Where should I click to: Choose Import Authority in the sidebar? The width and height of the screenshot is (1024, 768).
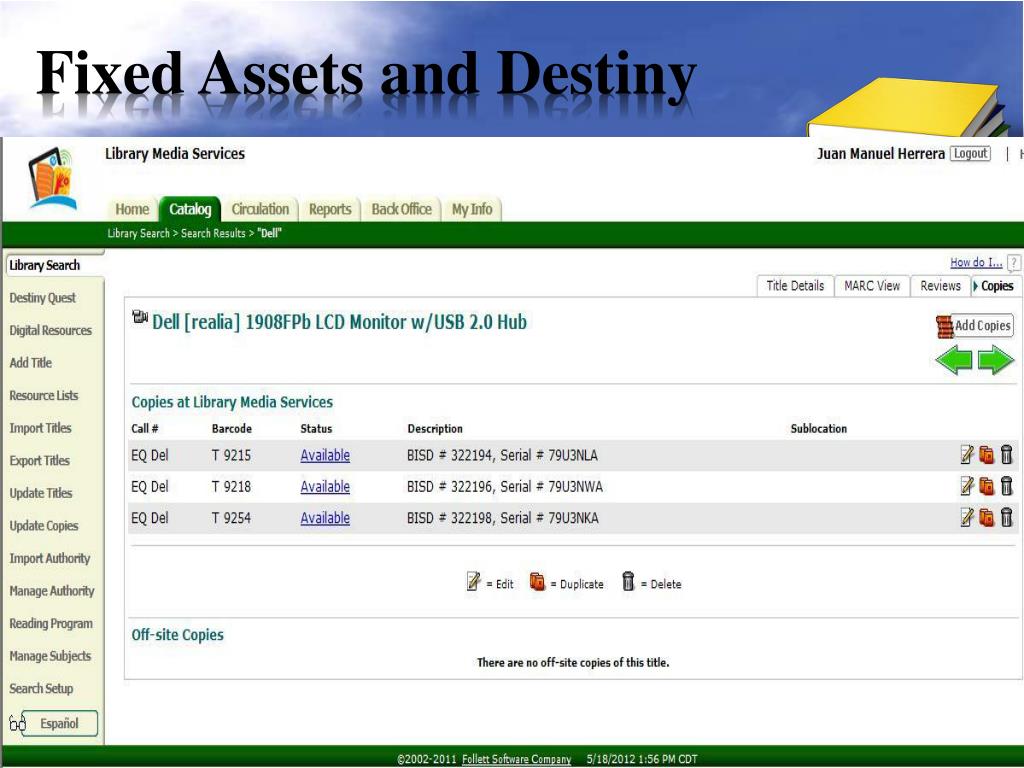click(50, 558)
